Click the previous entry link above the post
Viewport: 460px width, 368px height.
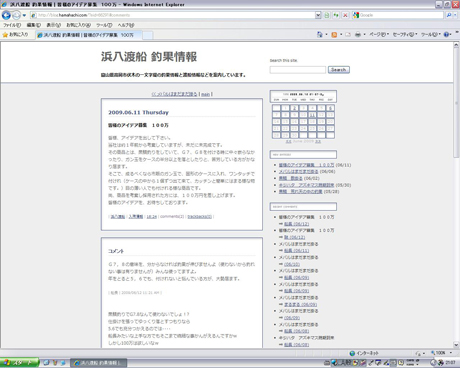(x=174, y=94)
